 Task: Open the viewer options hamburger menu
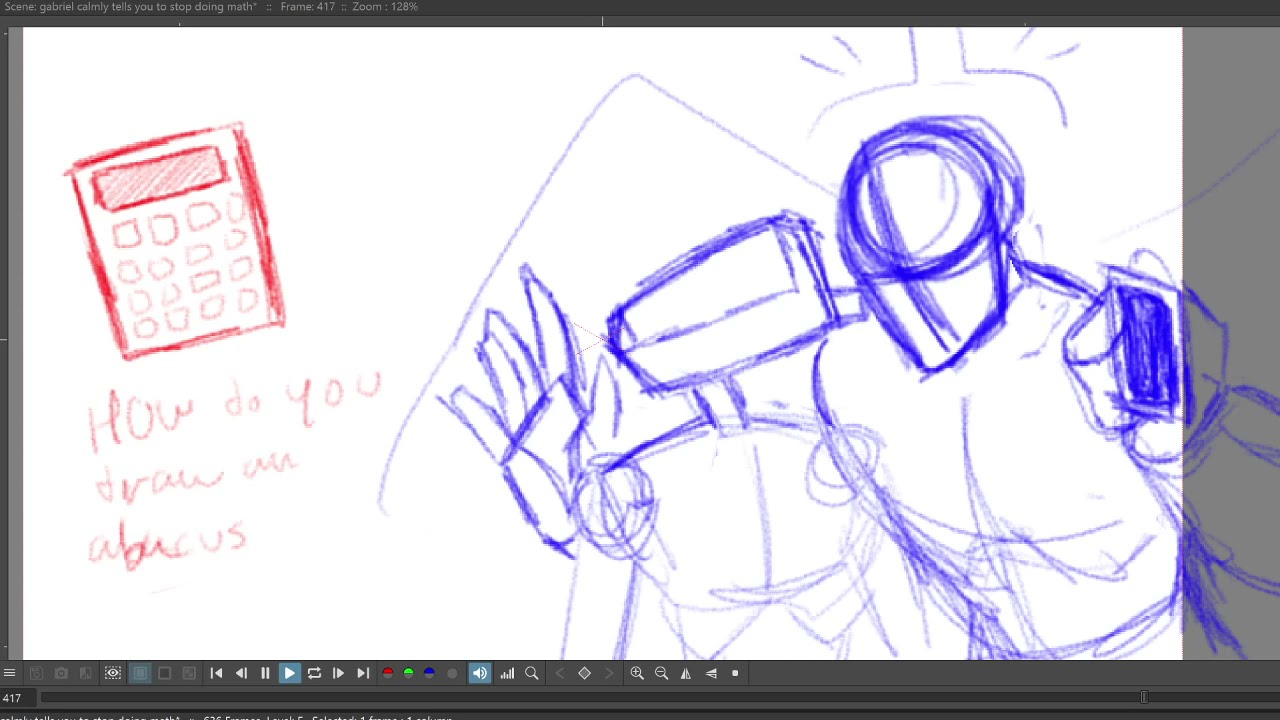(x=9, y=673)
